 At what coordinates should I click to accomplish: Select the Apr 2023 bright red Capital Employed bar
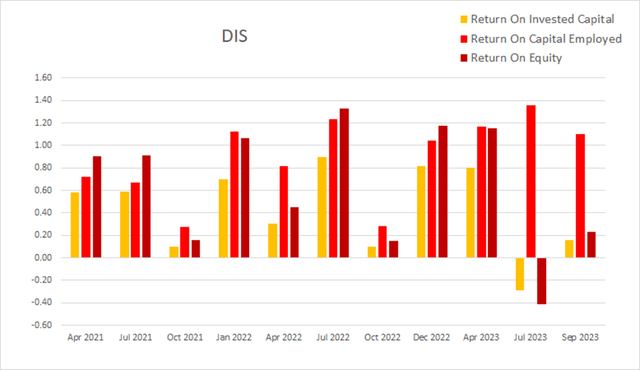pos(482,192)
